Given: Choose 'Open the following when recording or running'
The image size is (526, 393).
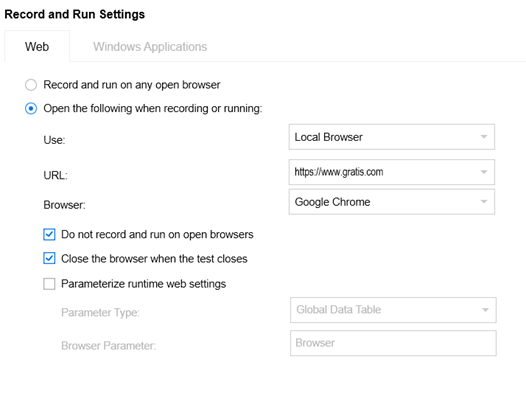Looking at the screenshot, I should tap(31, 109).
